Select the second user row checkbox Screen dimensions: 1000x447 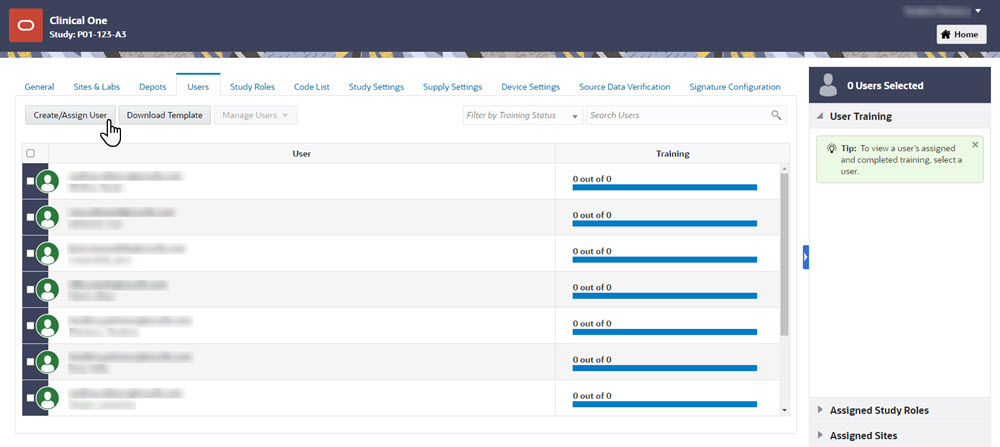point(30,217)
